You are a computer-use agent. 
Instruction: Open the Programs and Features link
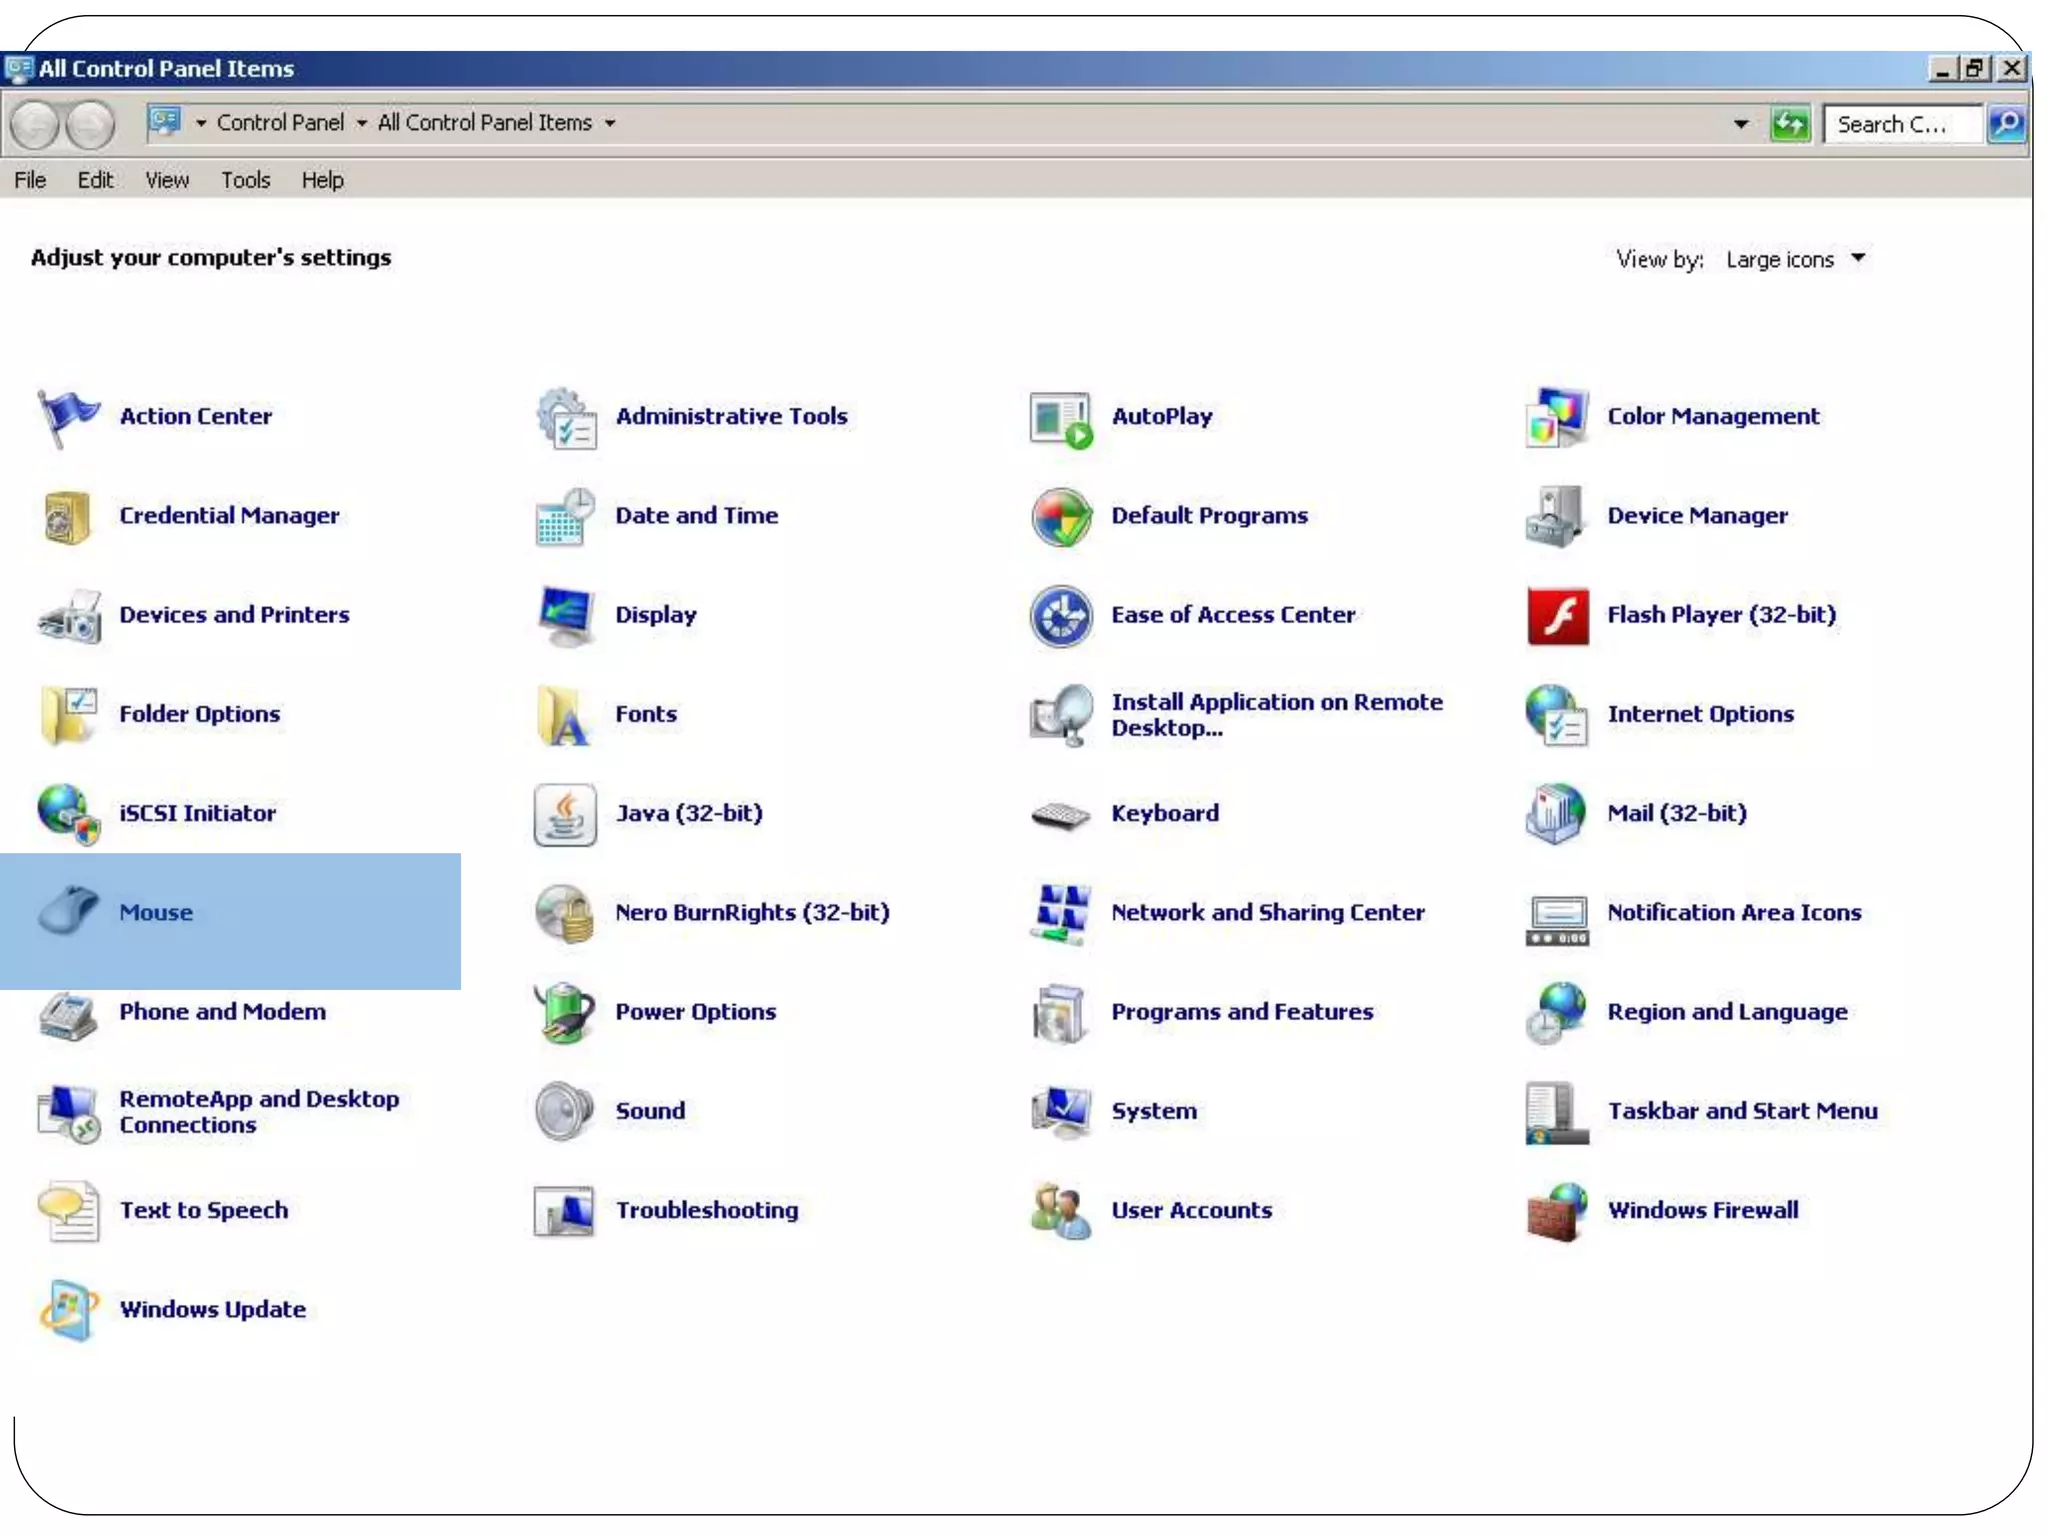coord(1241,1012)
